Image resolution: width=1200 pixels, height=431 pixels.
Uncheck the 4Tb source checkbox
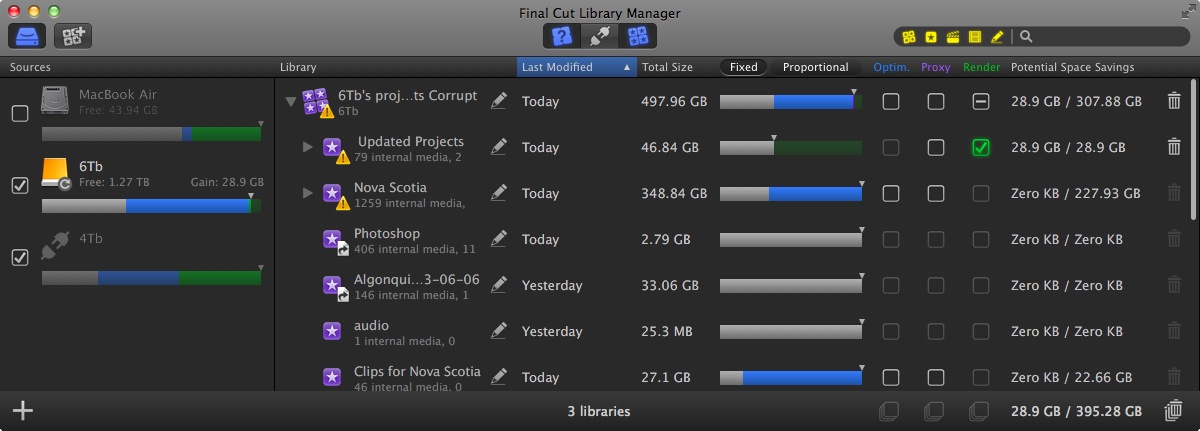point(19,257)
